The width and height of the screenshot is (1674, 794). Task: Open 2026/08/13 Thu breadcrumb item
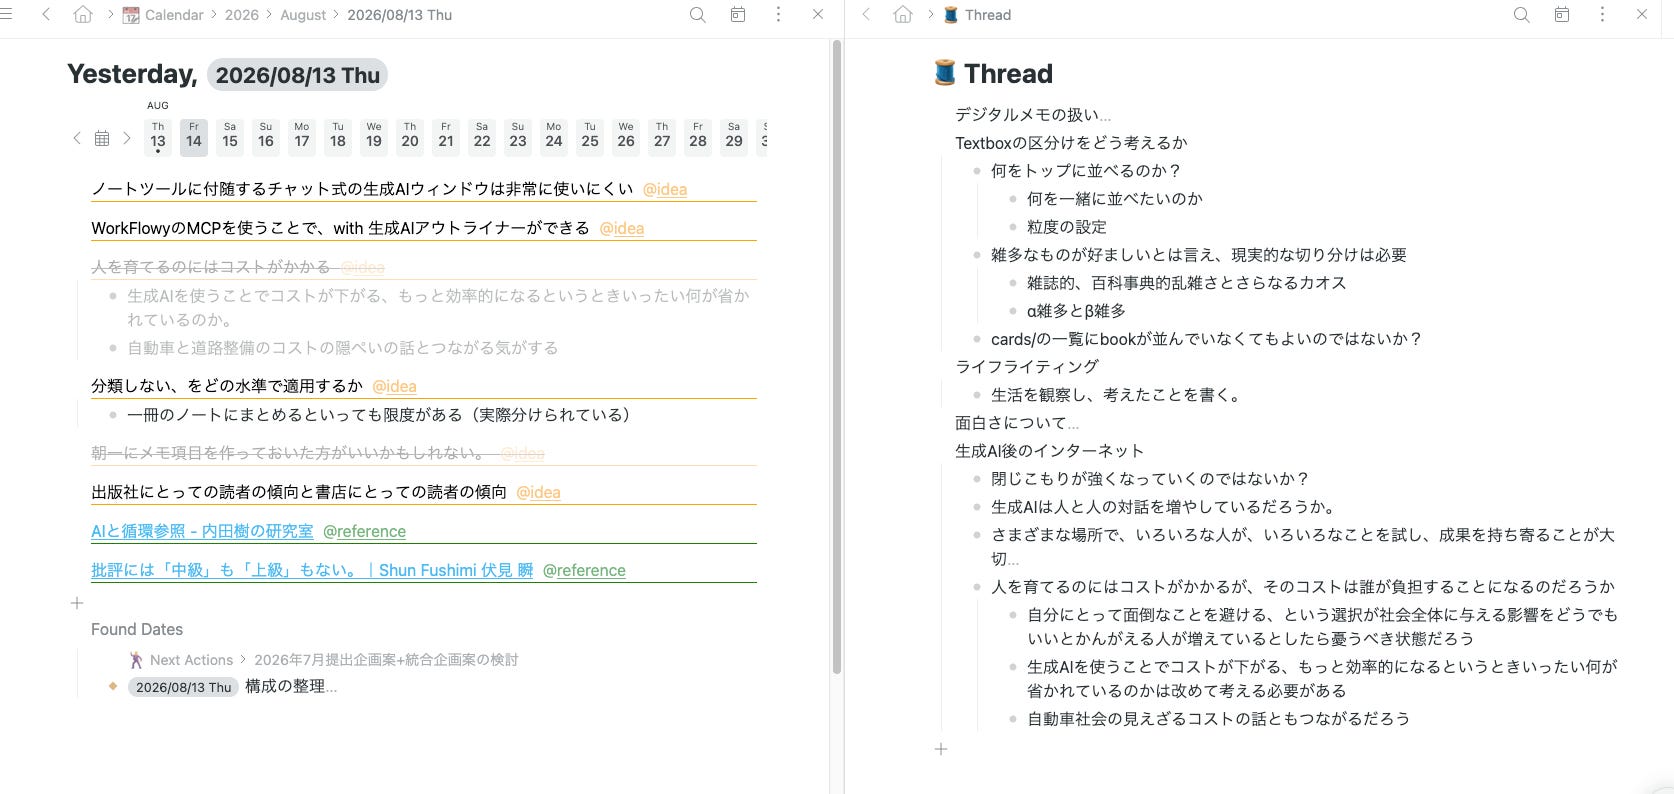399,15
